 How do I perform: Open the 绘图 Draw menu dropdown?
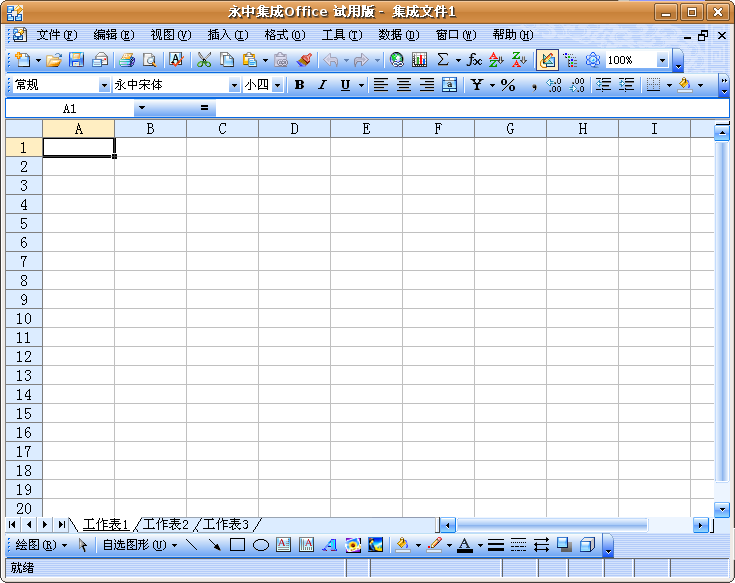[41, 545]
